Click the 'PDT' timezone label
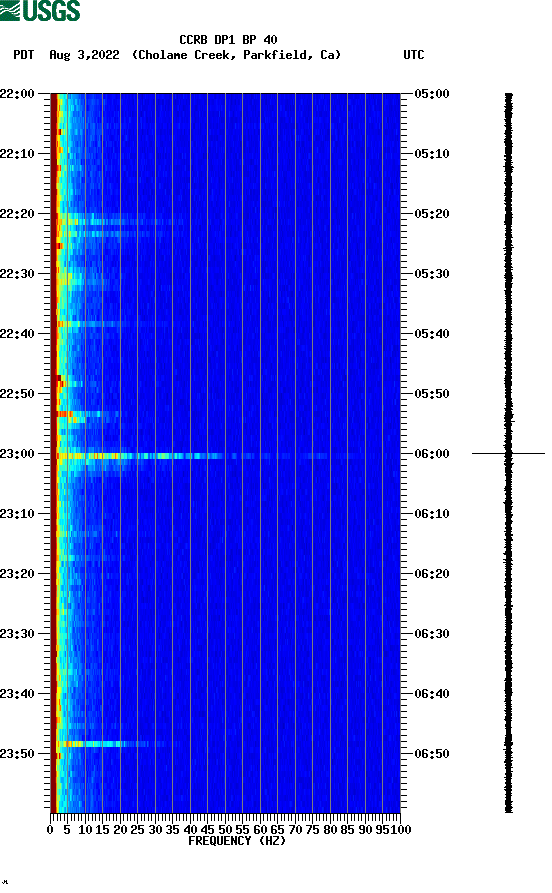Viewport: 552px width, 893px height. [23, 55]
